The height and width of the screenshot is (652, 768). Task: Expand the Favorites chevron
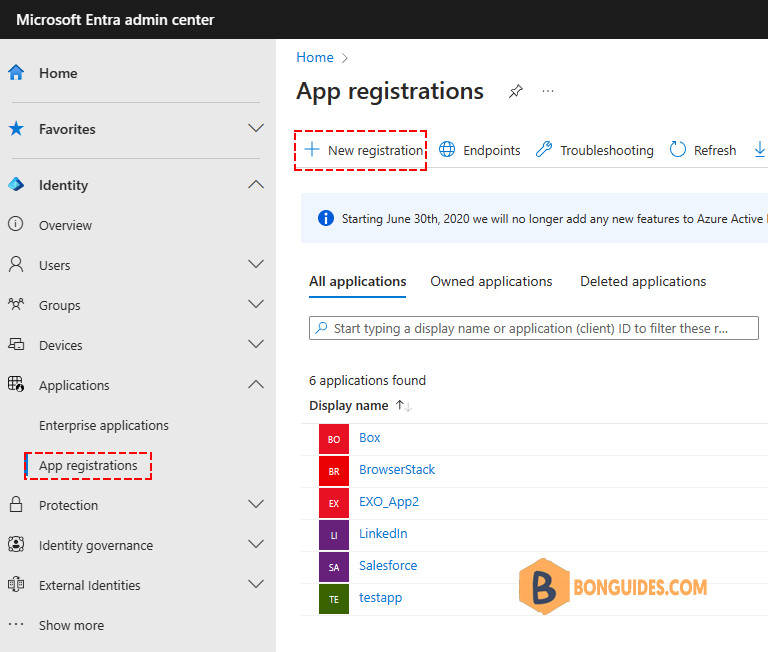(256, 128)
